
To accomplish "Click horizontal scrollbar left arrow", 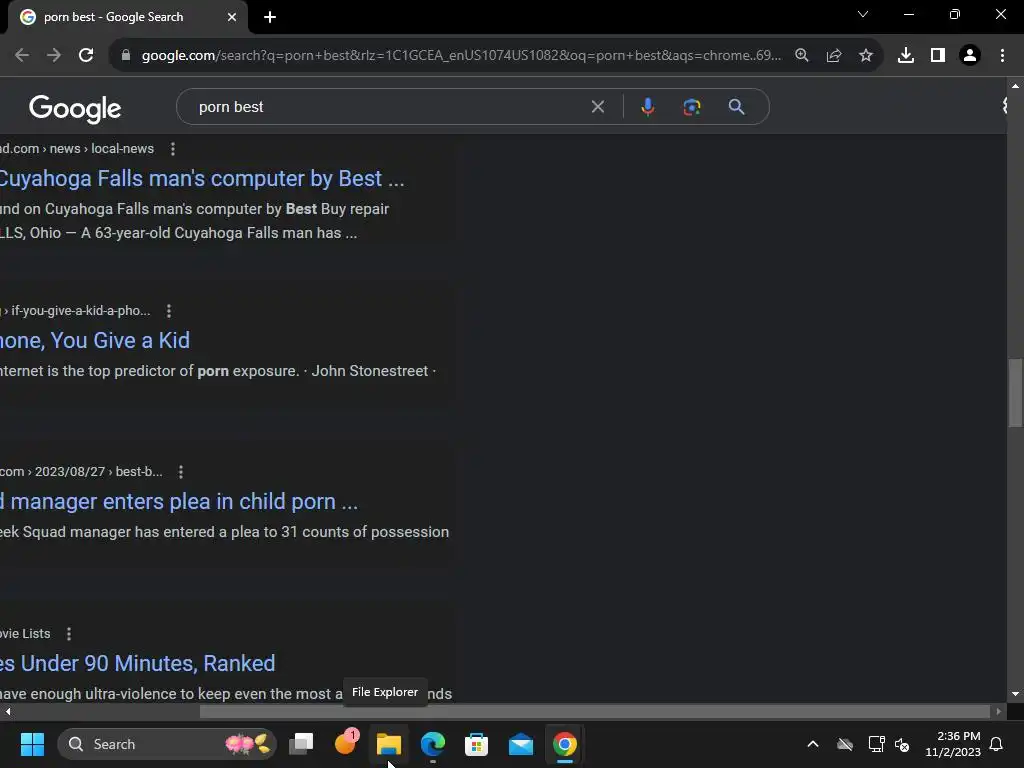I will tap(8, 711).
